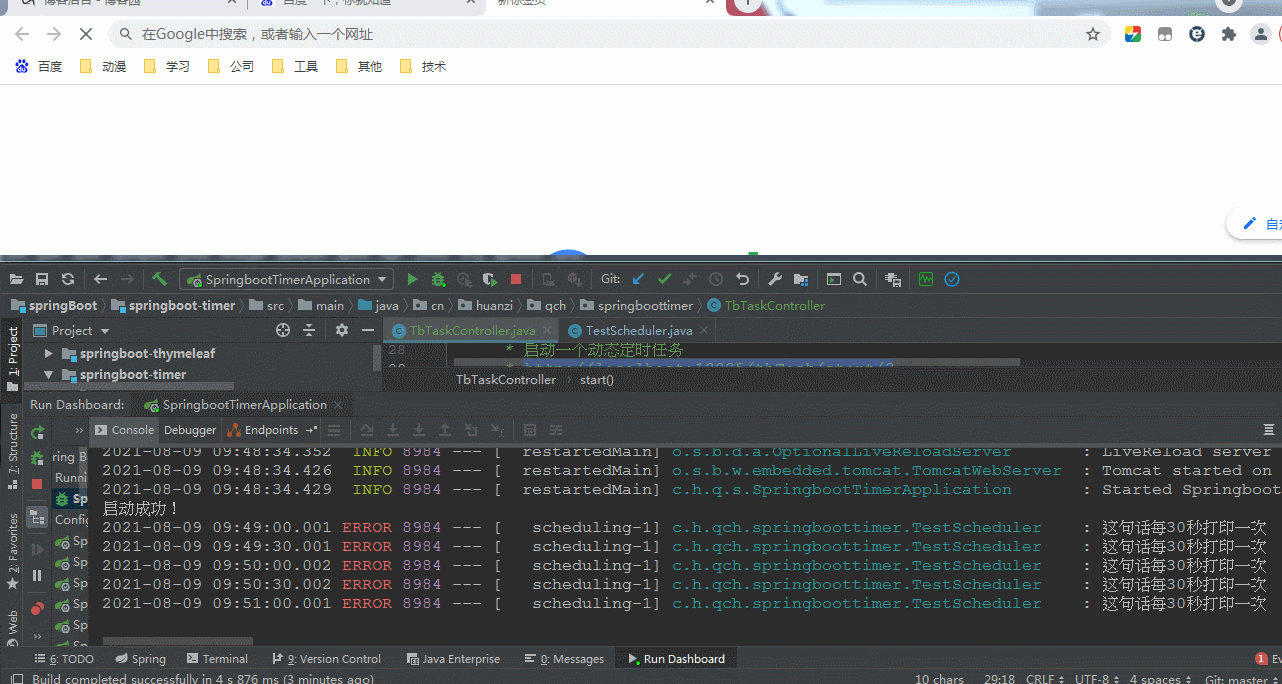Open the 2: Favorites side tool window
Viewport: 1282px width, 684px height.
click(12, 551)
